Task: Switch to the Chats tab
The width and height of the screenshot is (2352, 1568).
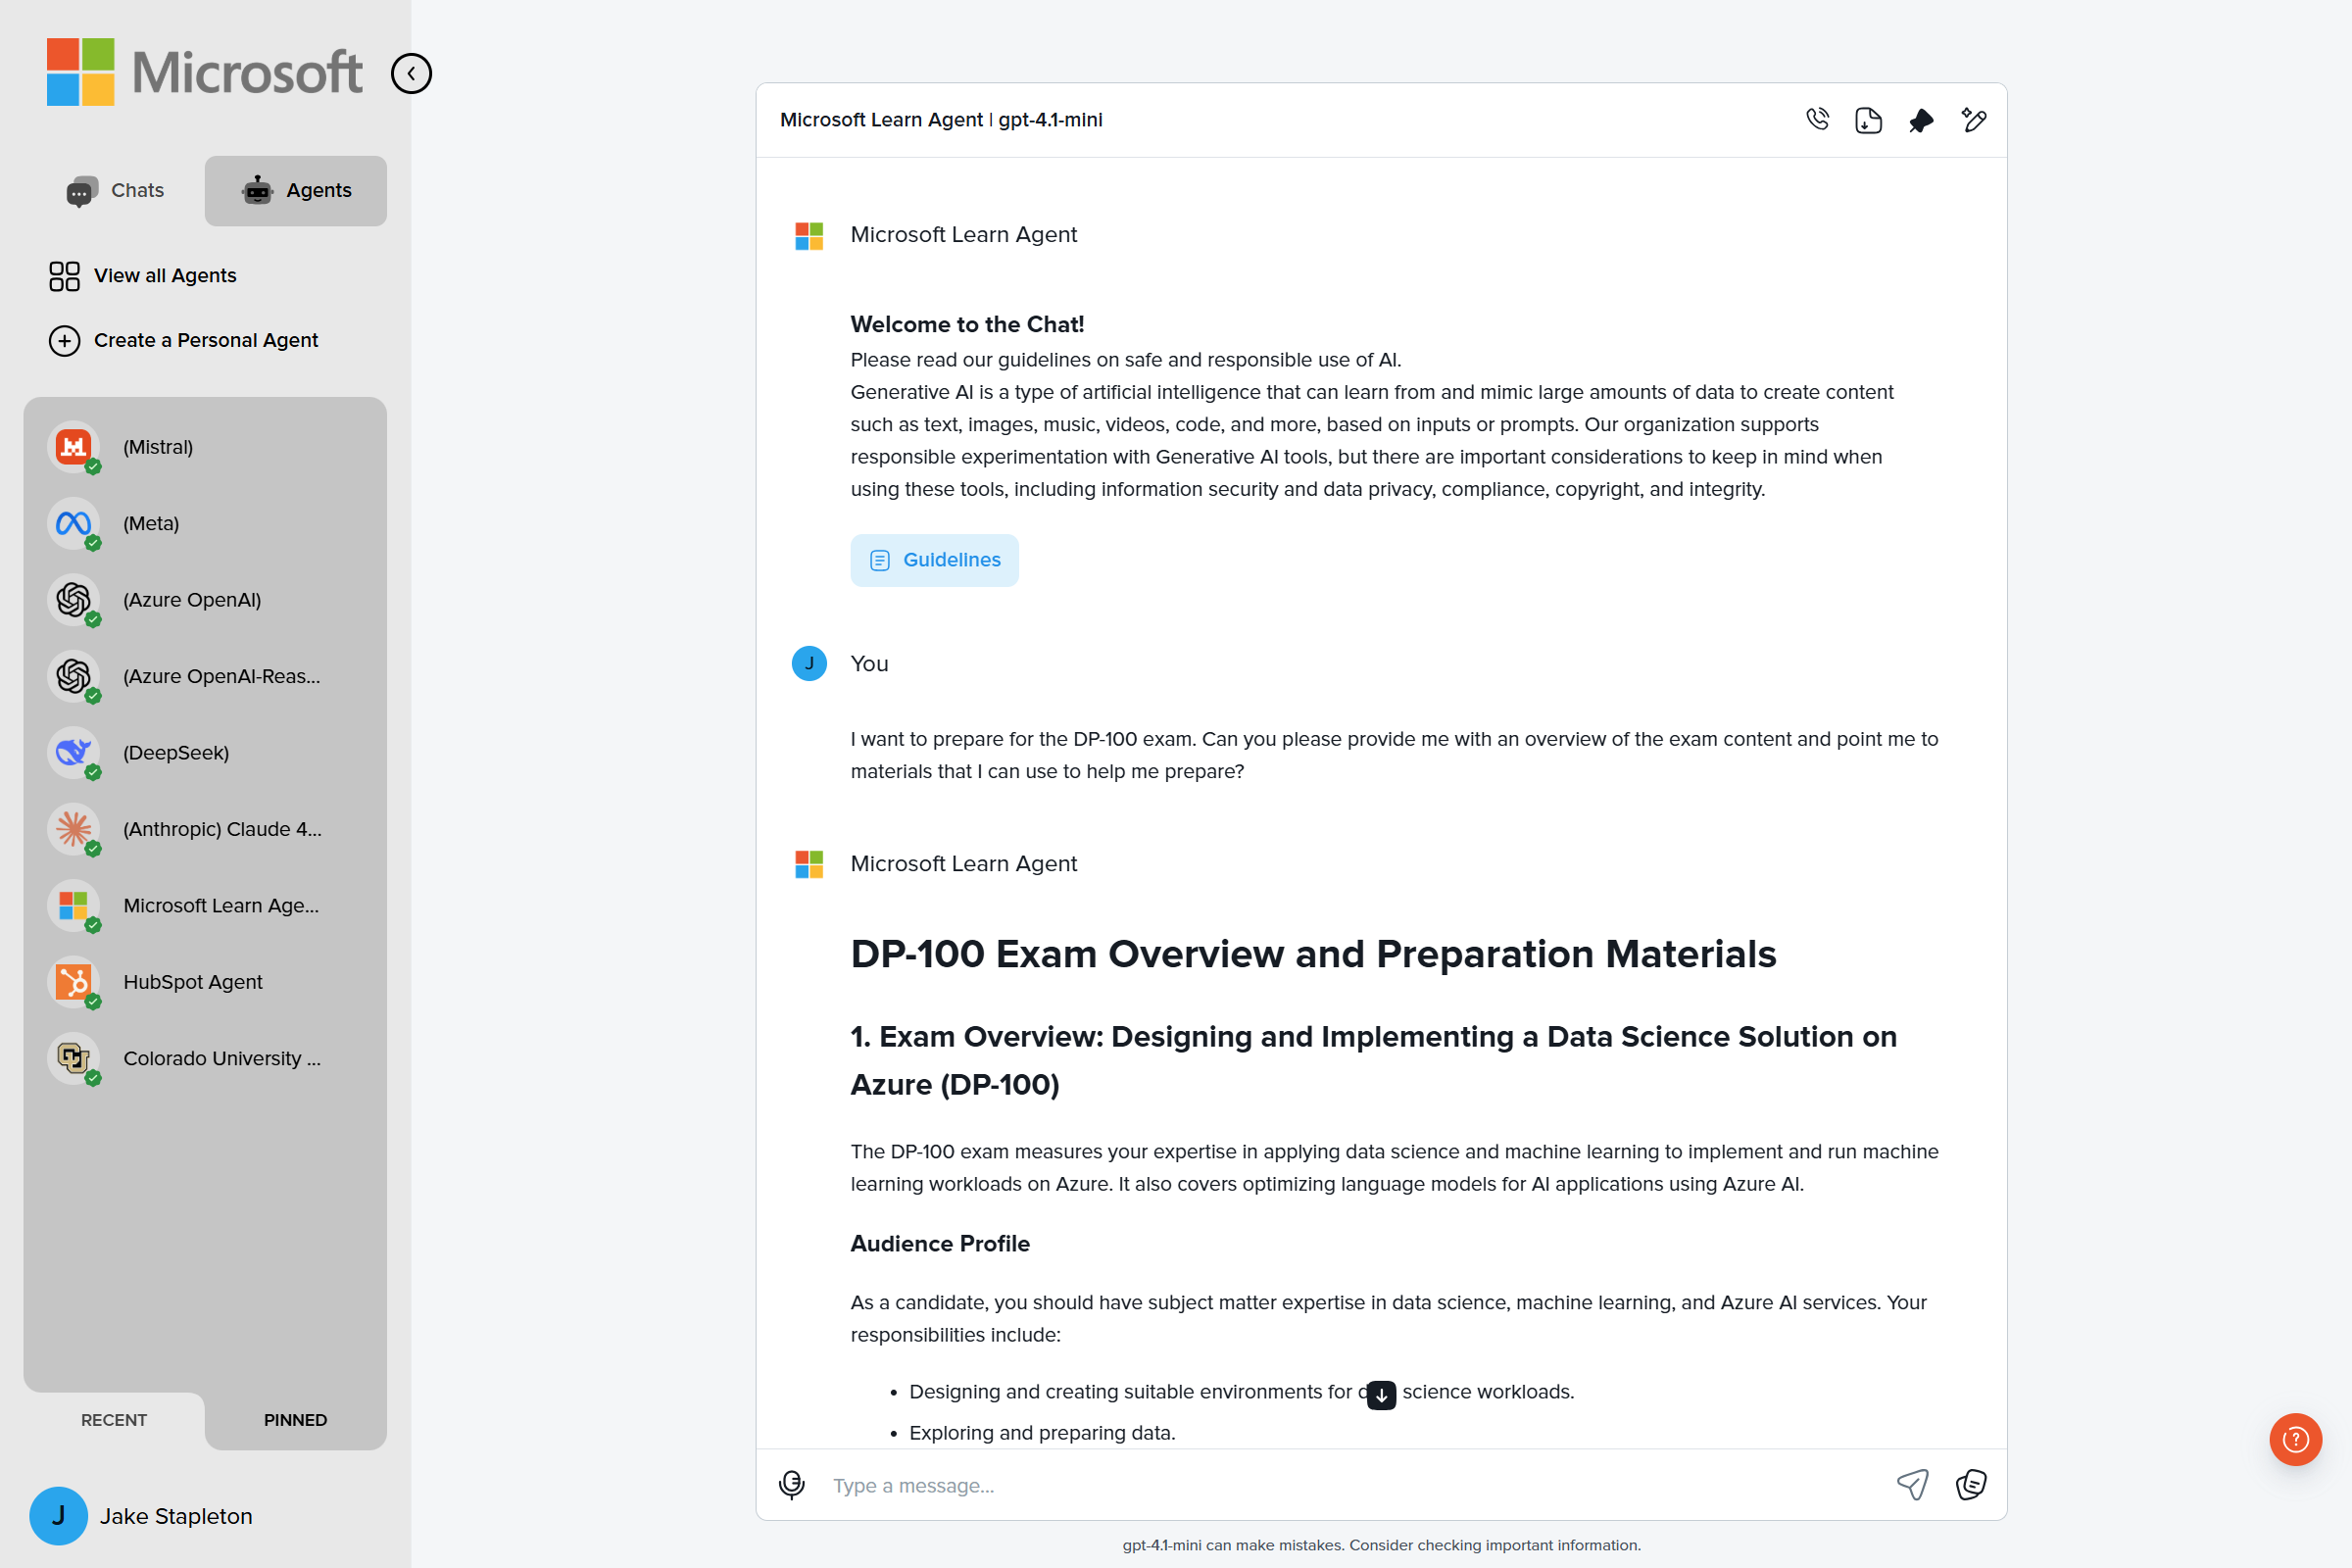Action: [116, 190]
